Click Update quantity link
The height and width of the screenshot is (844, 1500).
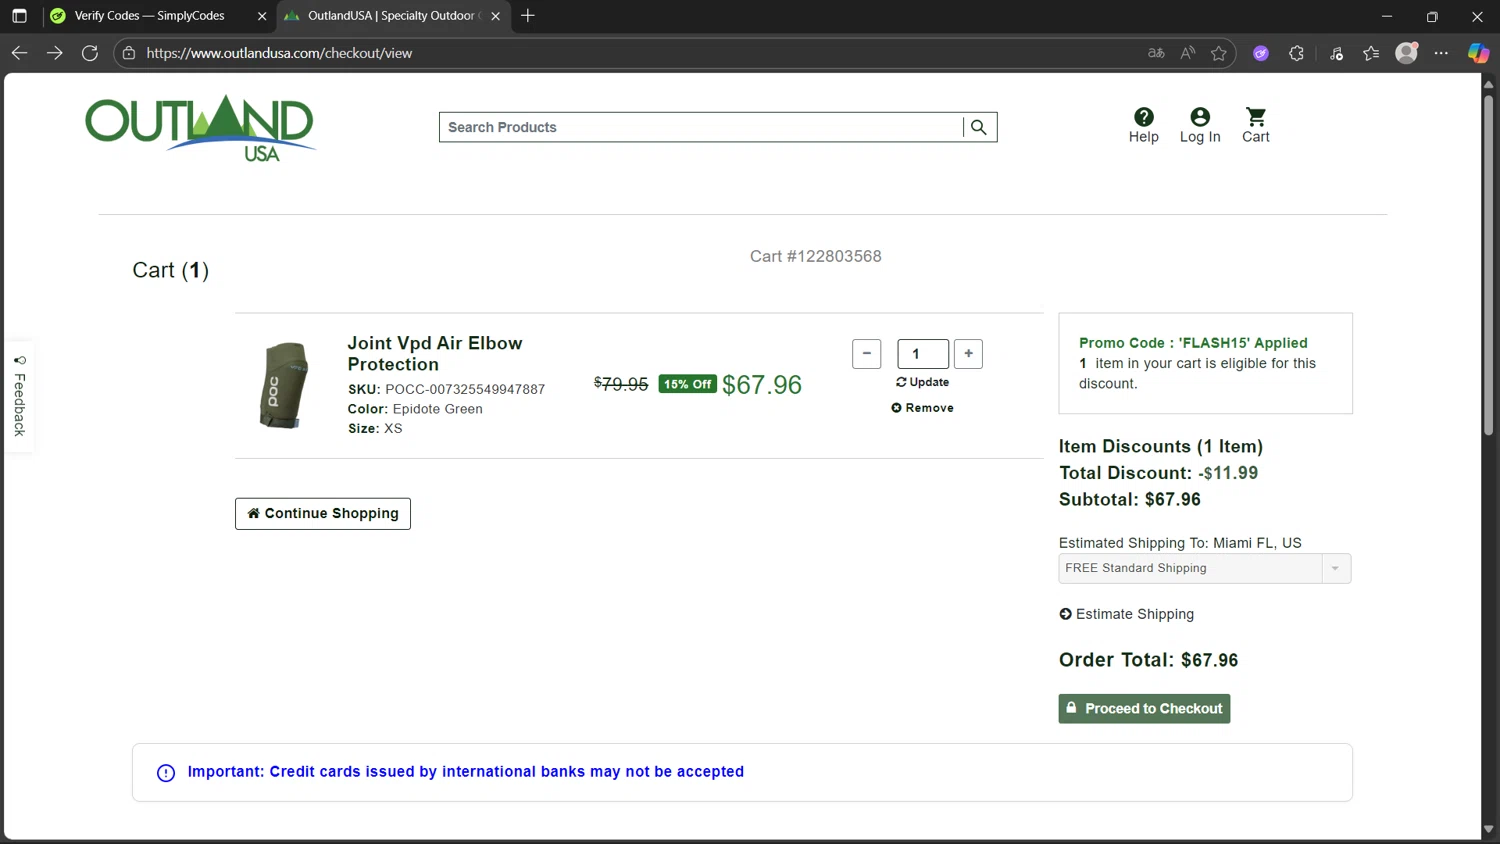pyautogui.click(x=922, y=382)
